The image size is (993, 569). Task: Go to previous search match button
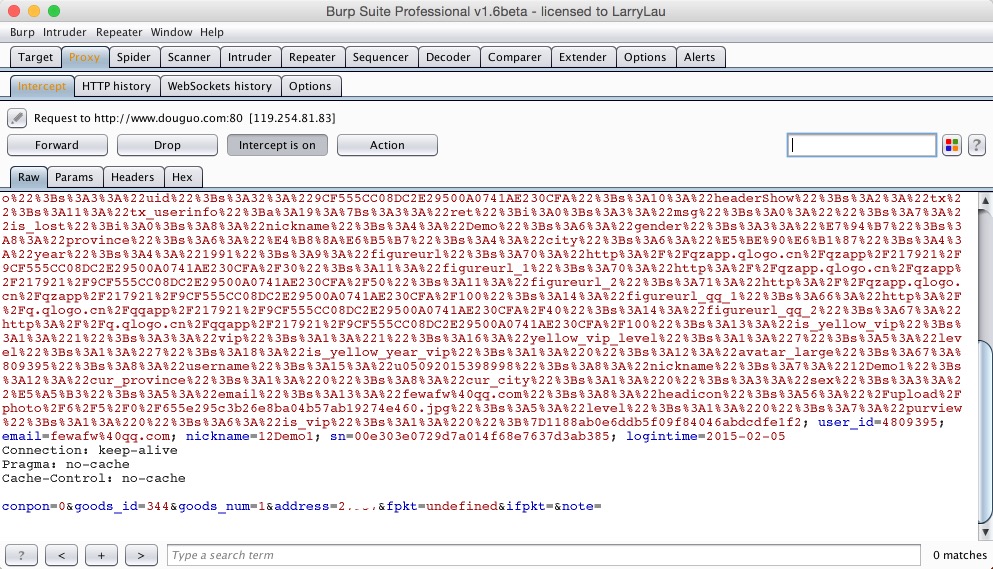tap(61, 555)
